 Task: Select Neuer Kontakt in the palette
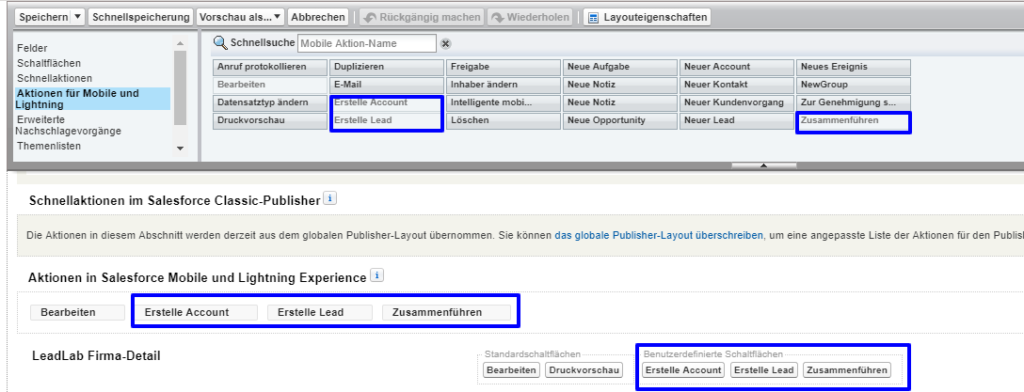pos(737,84)
